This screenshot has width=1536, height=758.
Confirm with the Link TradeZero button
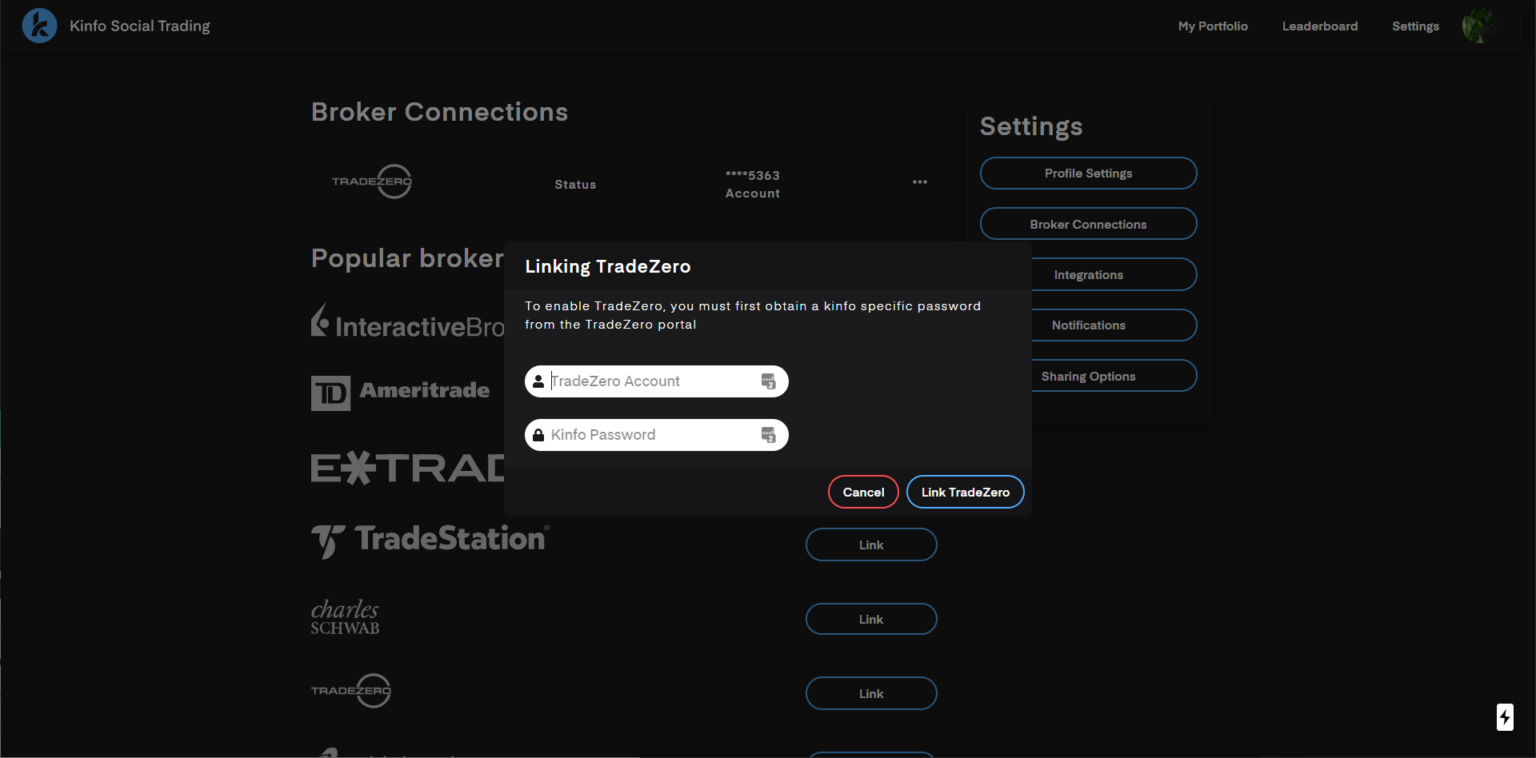[965, 491]
